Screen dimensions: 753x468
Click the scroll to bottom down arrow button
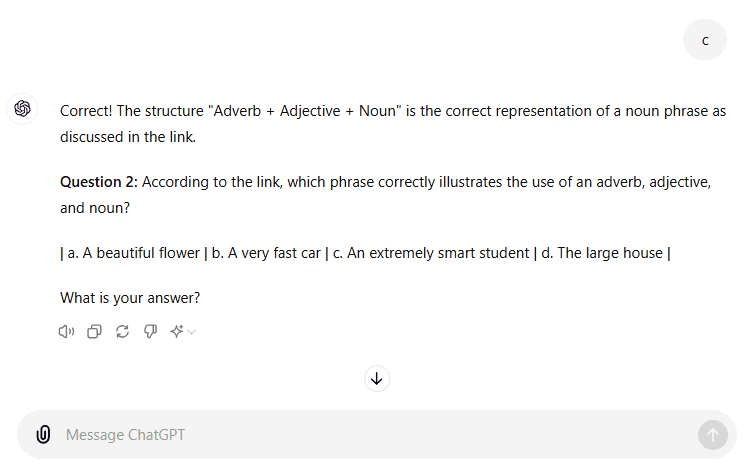(376, 379)
